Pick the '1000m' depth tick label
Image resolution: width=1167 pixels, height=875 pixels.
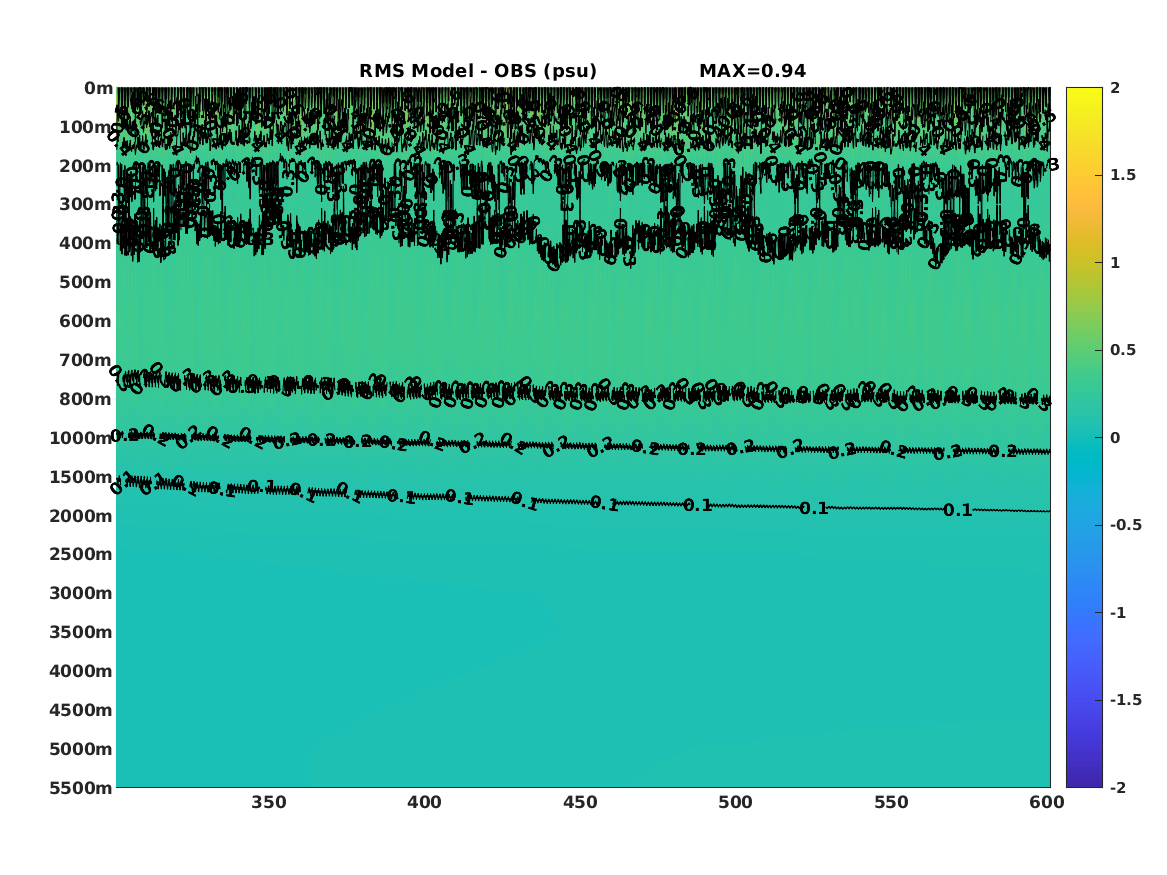click(x=80, y=438)
